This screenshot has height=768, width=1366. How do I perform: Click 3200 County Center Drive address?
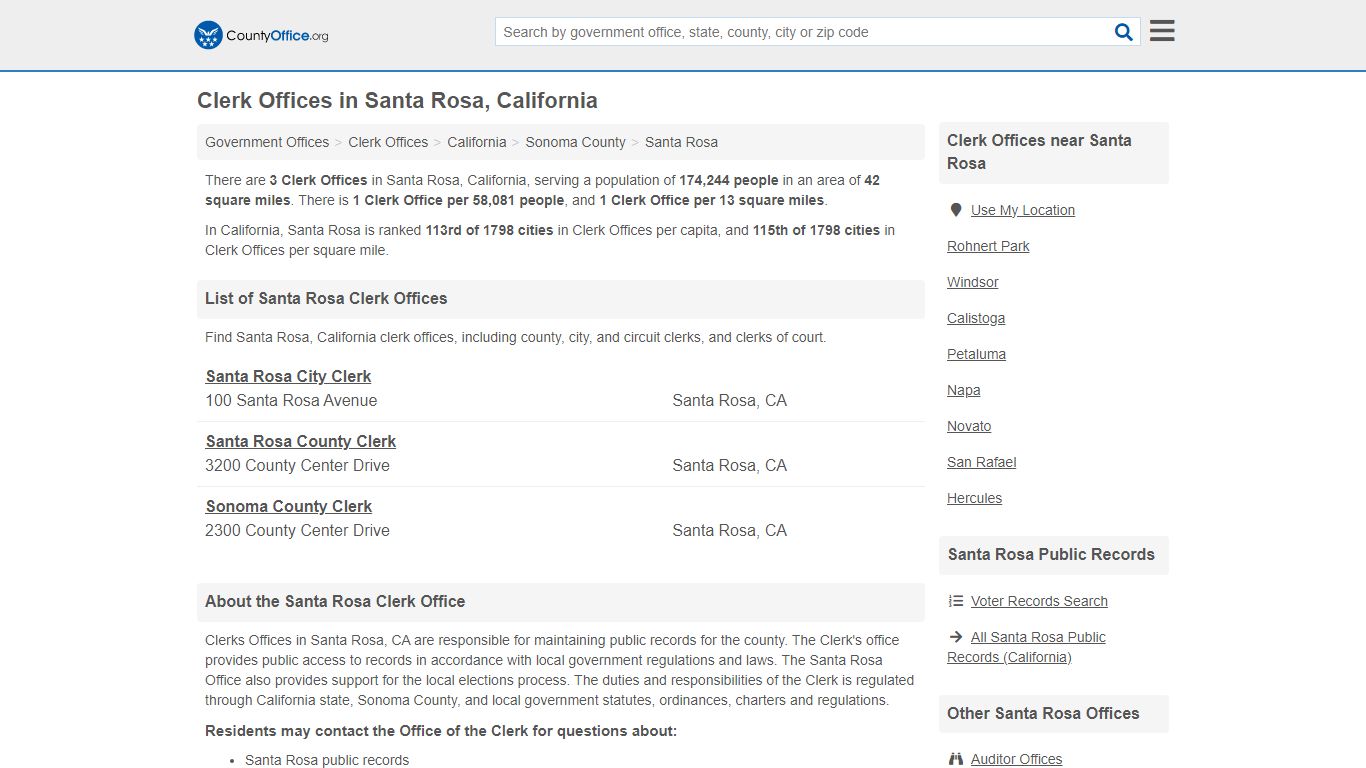point(297,465)
